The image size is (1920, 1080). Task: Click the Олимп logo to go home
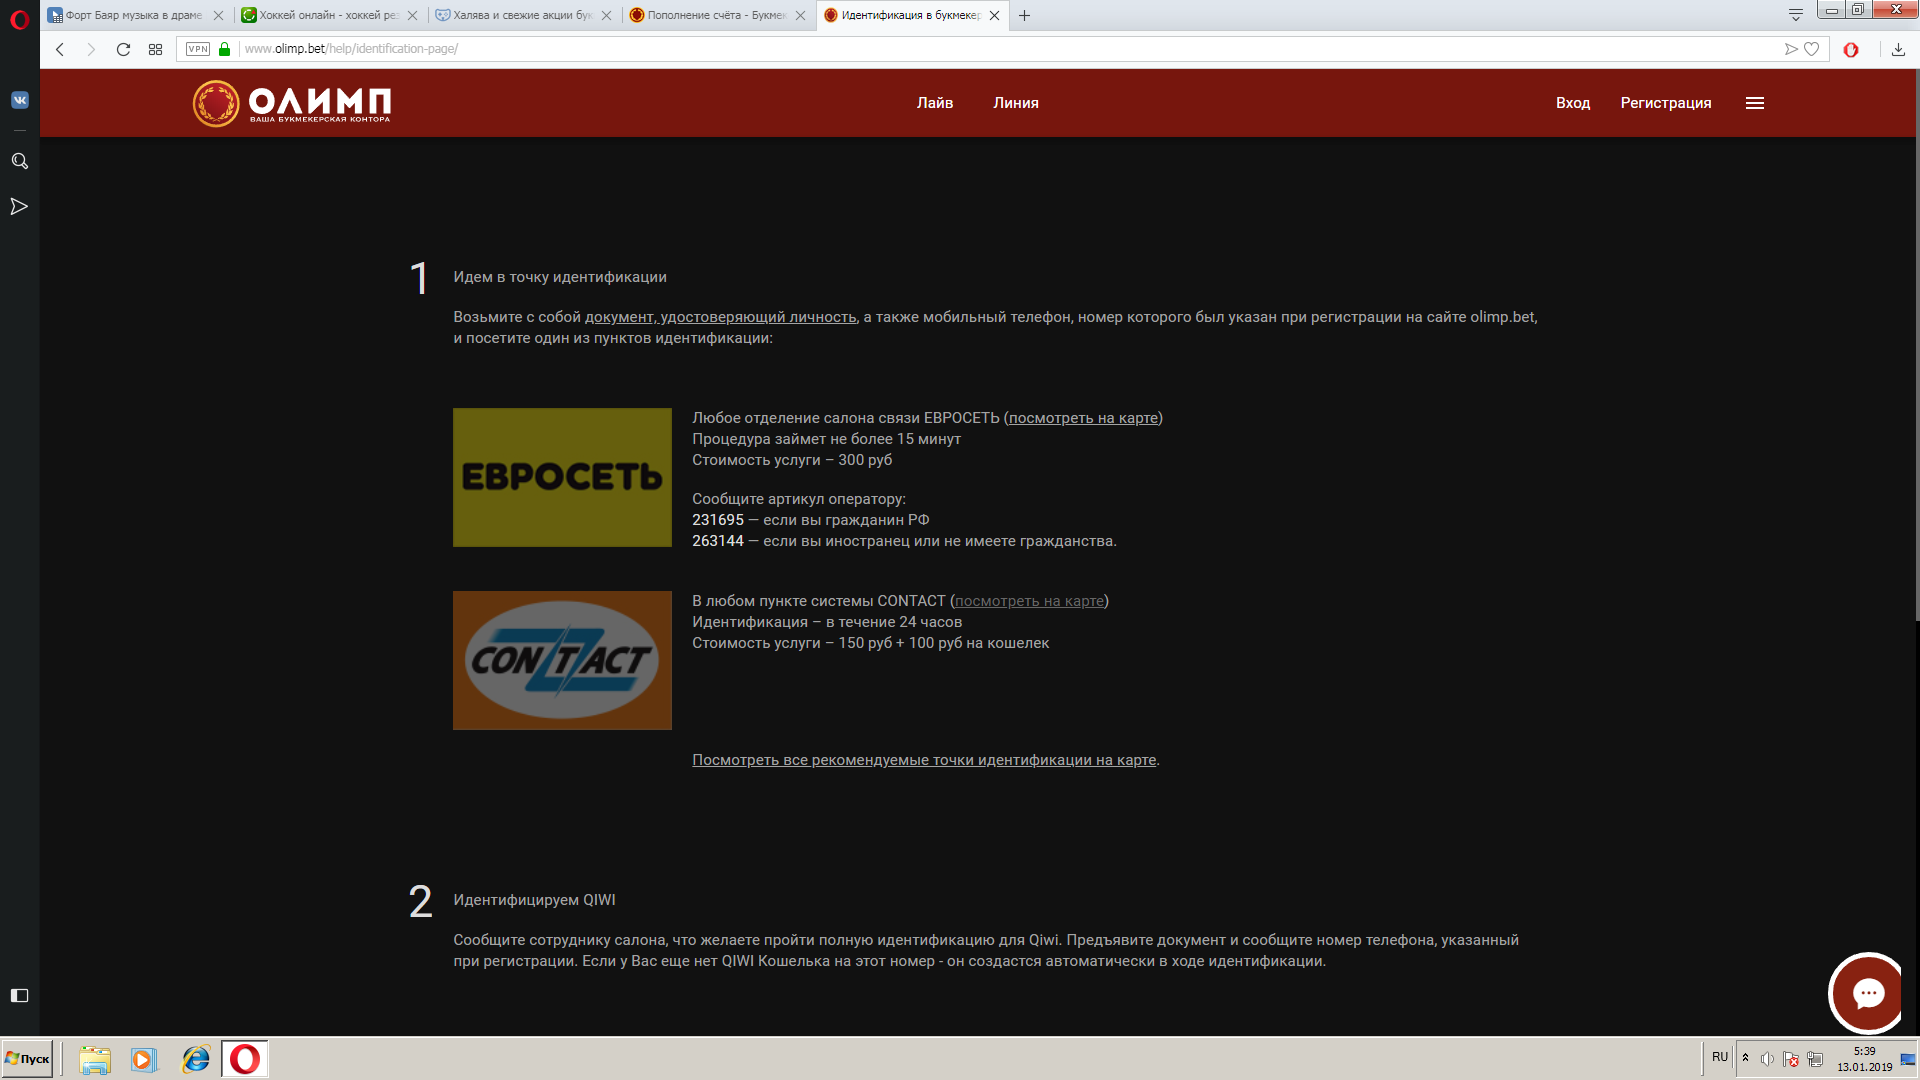pyautogui.click(x=291, y=103)
